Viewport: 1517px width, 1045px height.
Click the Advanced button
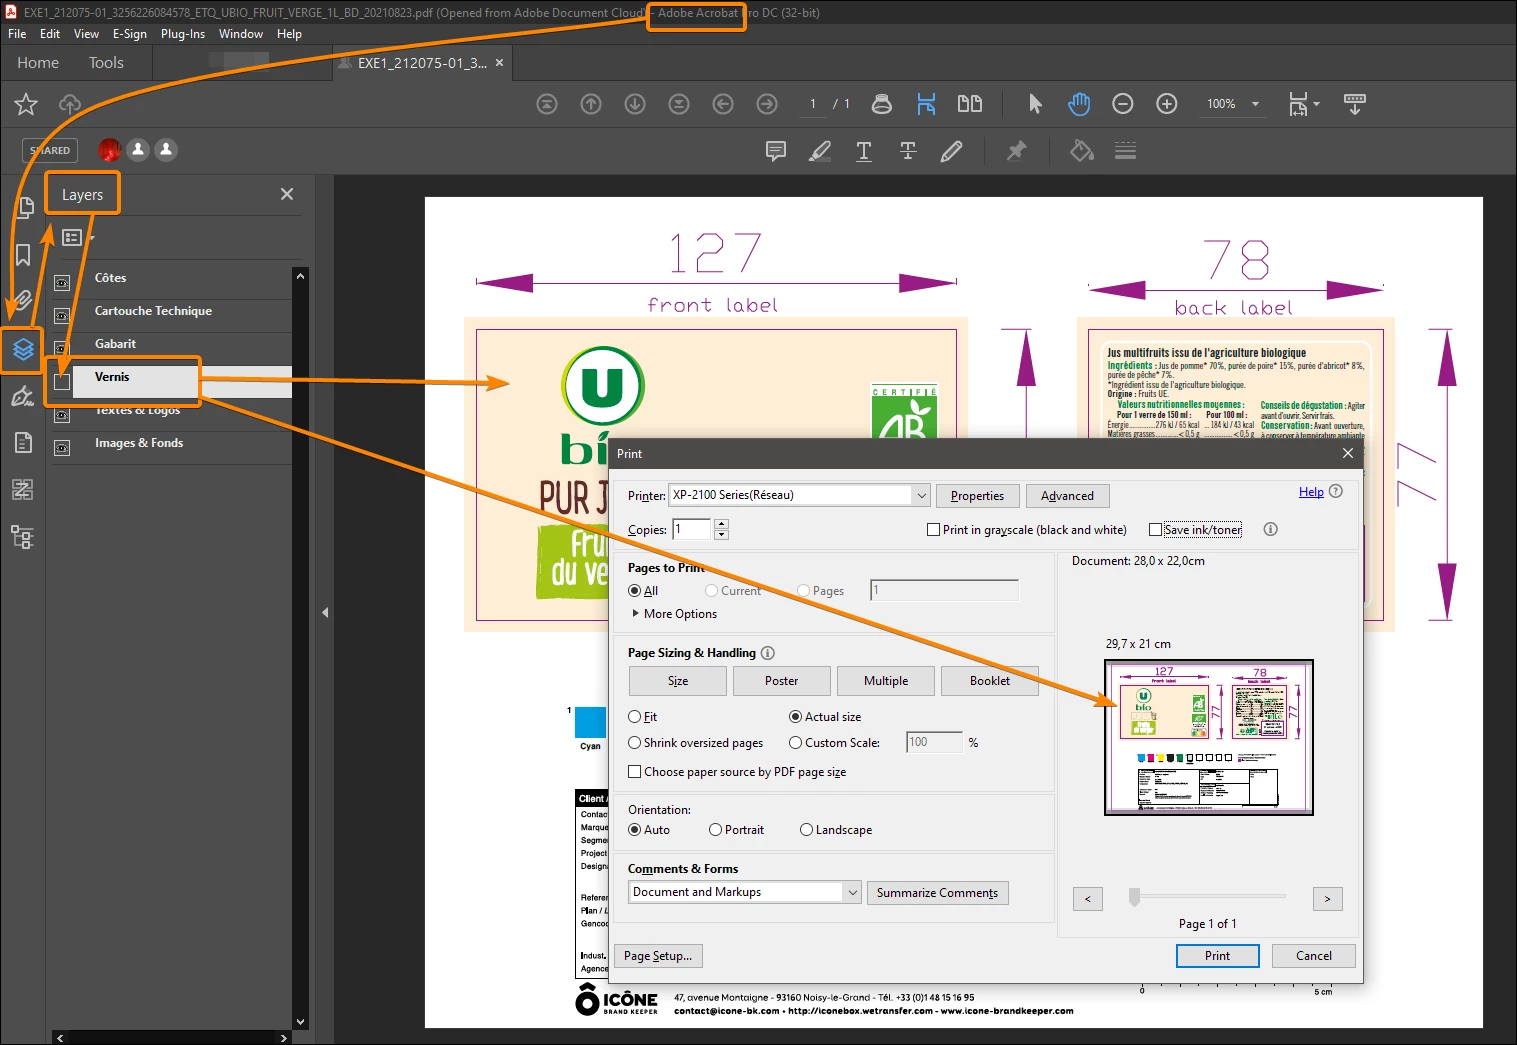click(1067, 496)
